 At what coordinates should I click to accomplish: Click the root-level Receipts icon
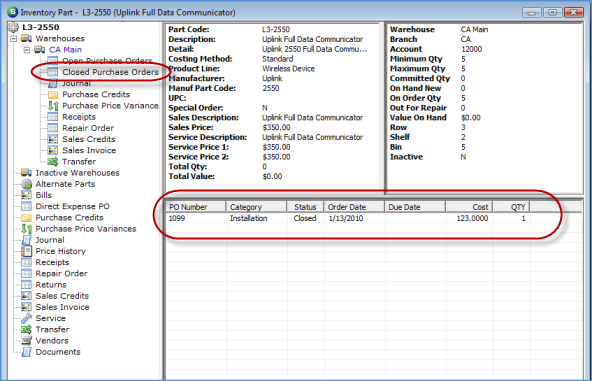point(26,262)
